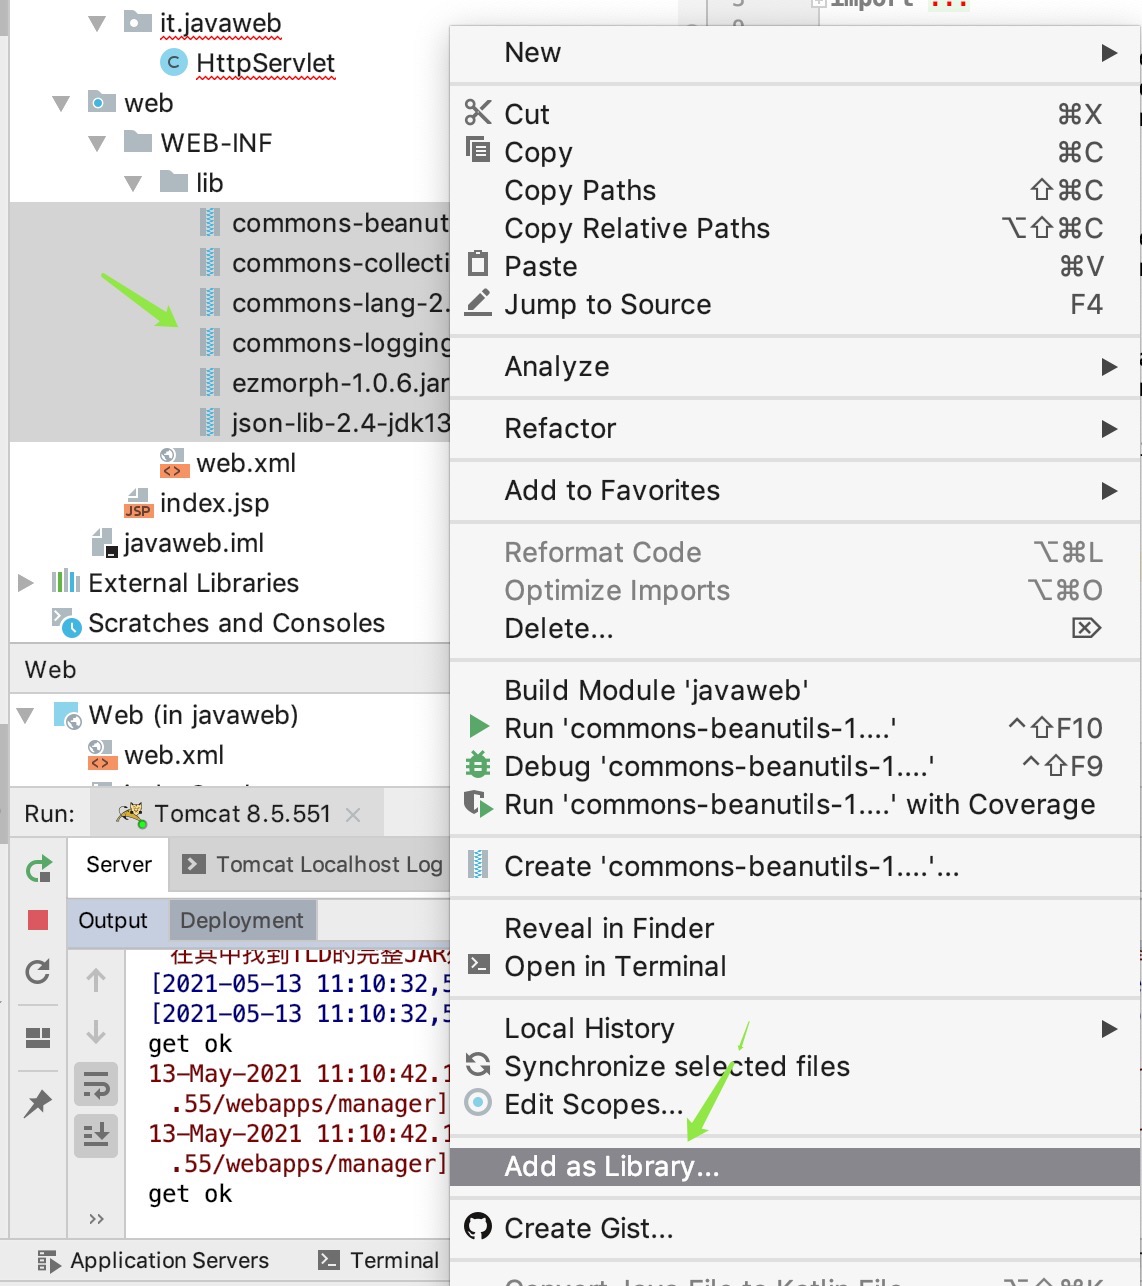Toggle scroll to end of output
Screen dimensions: 1142x1286
click(96, 1135)
